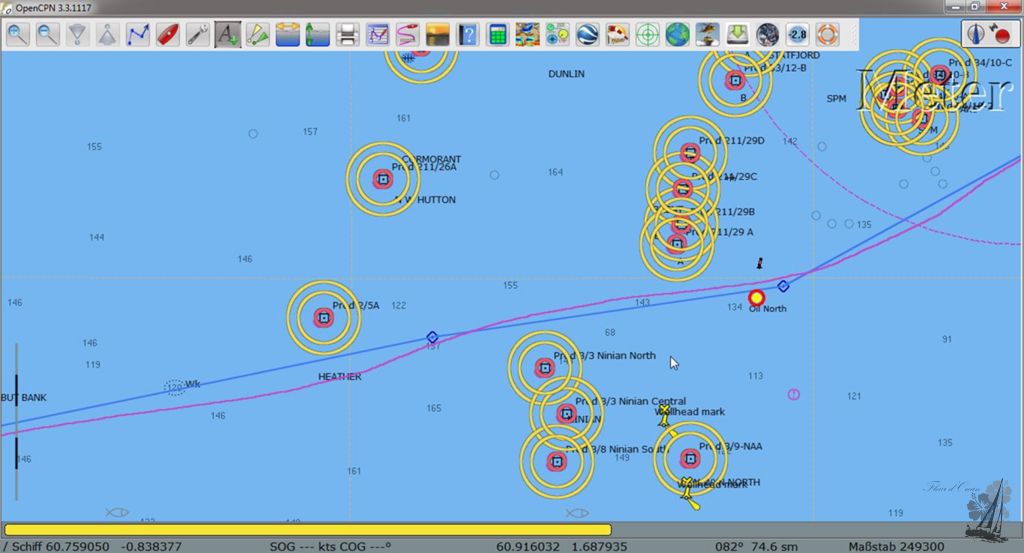Viewport: 1024px width, 553px height.
Task: Open the help book with question mark
Action: click(467, 34)
